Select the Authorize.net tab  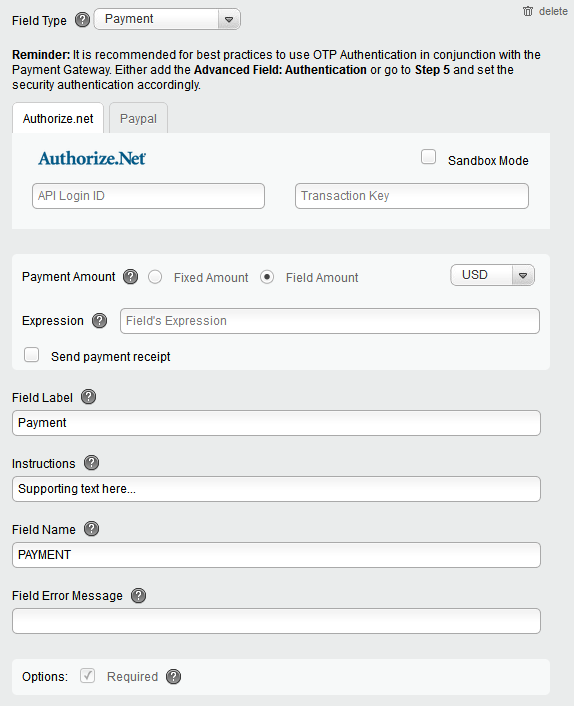pos(58,118)
